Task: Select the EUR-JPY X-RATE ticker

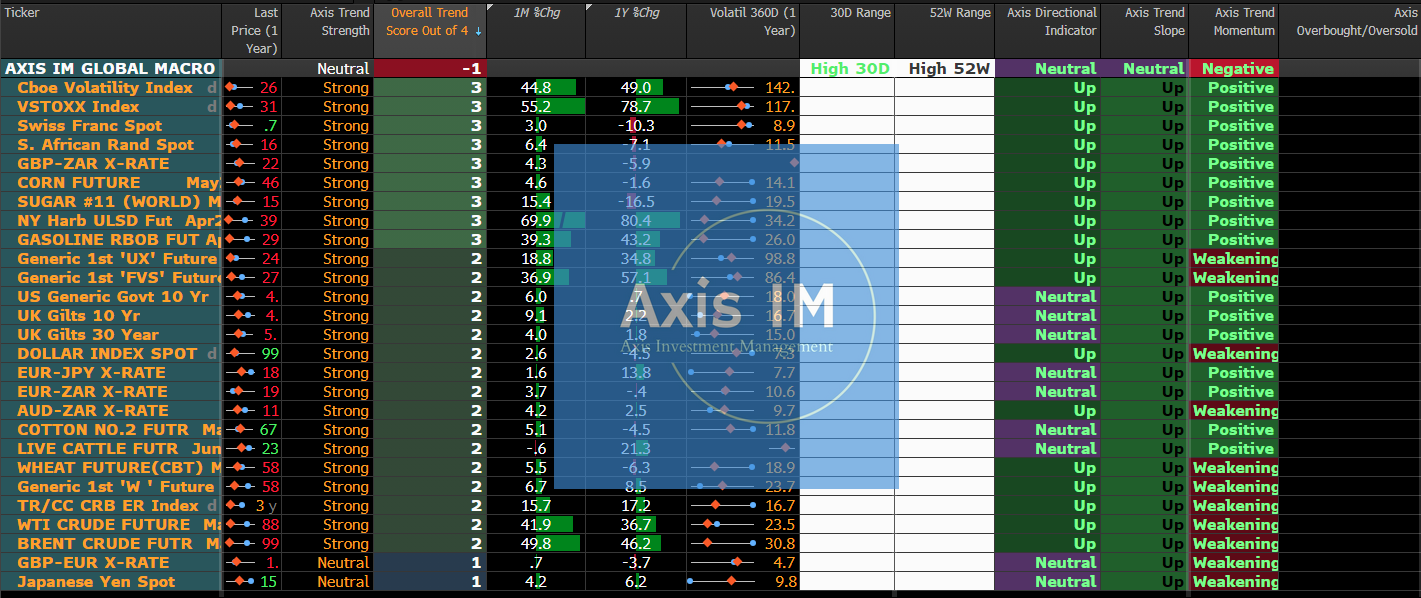Action: 92,373
